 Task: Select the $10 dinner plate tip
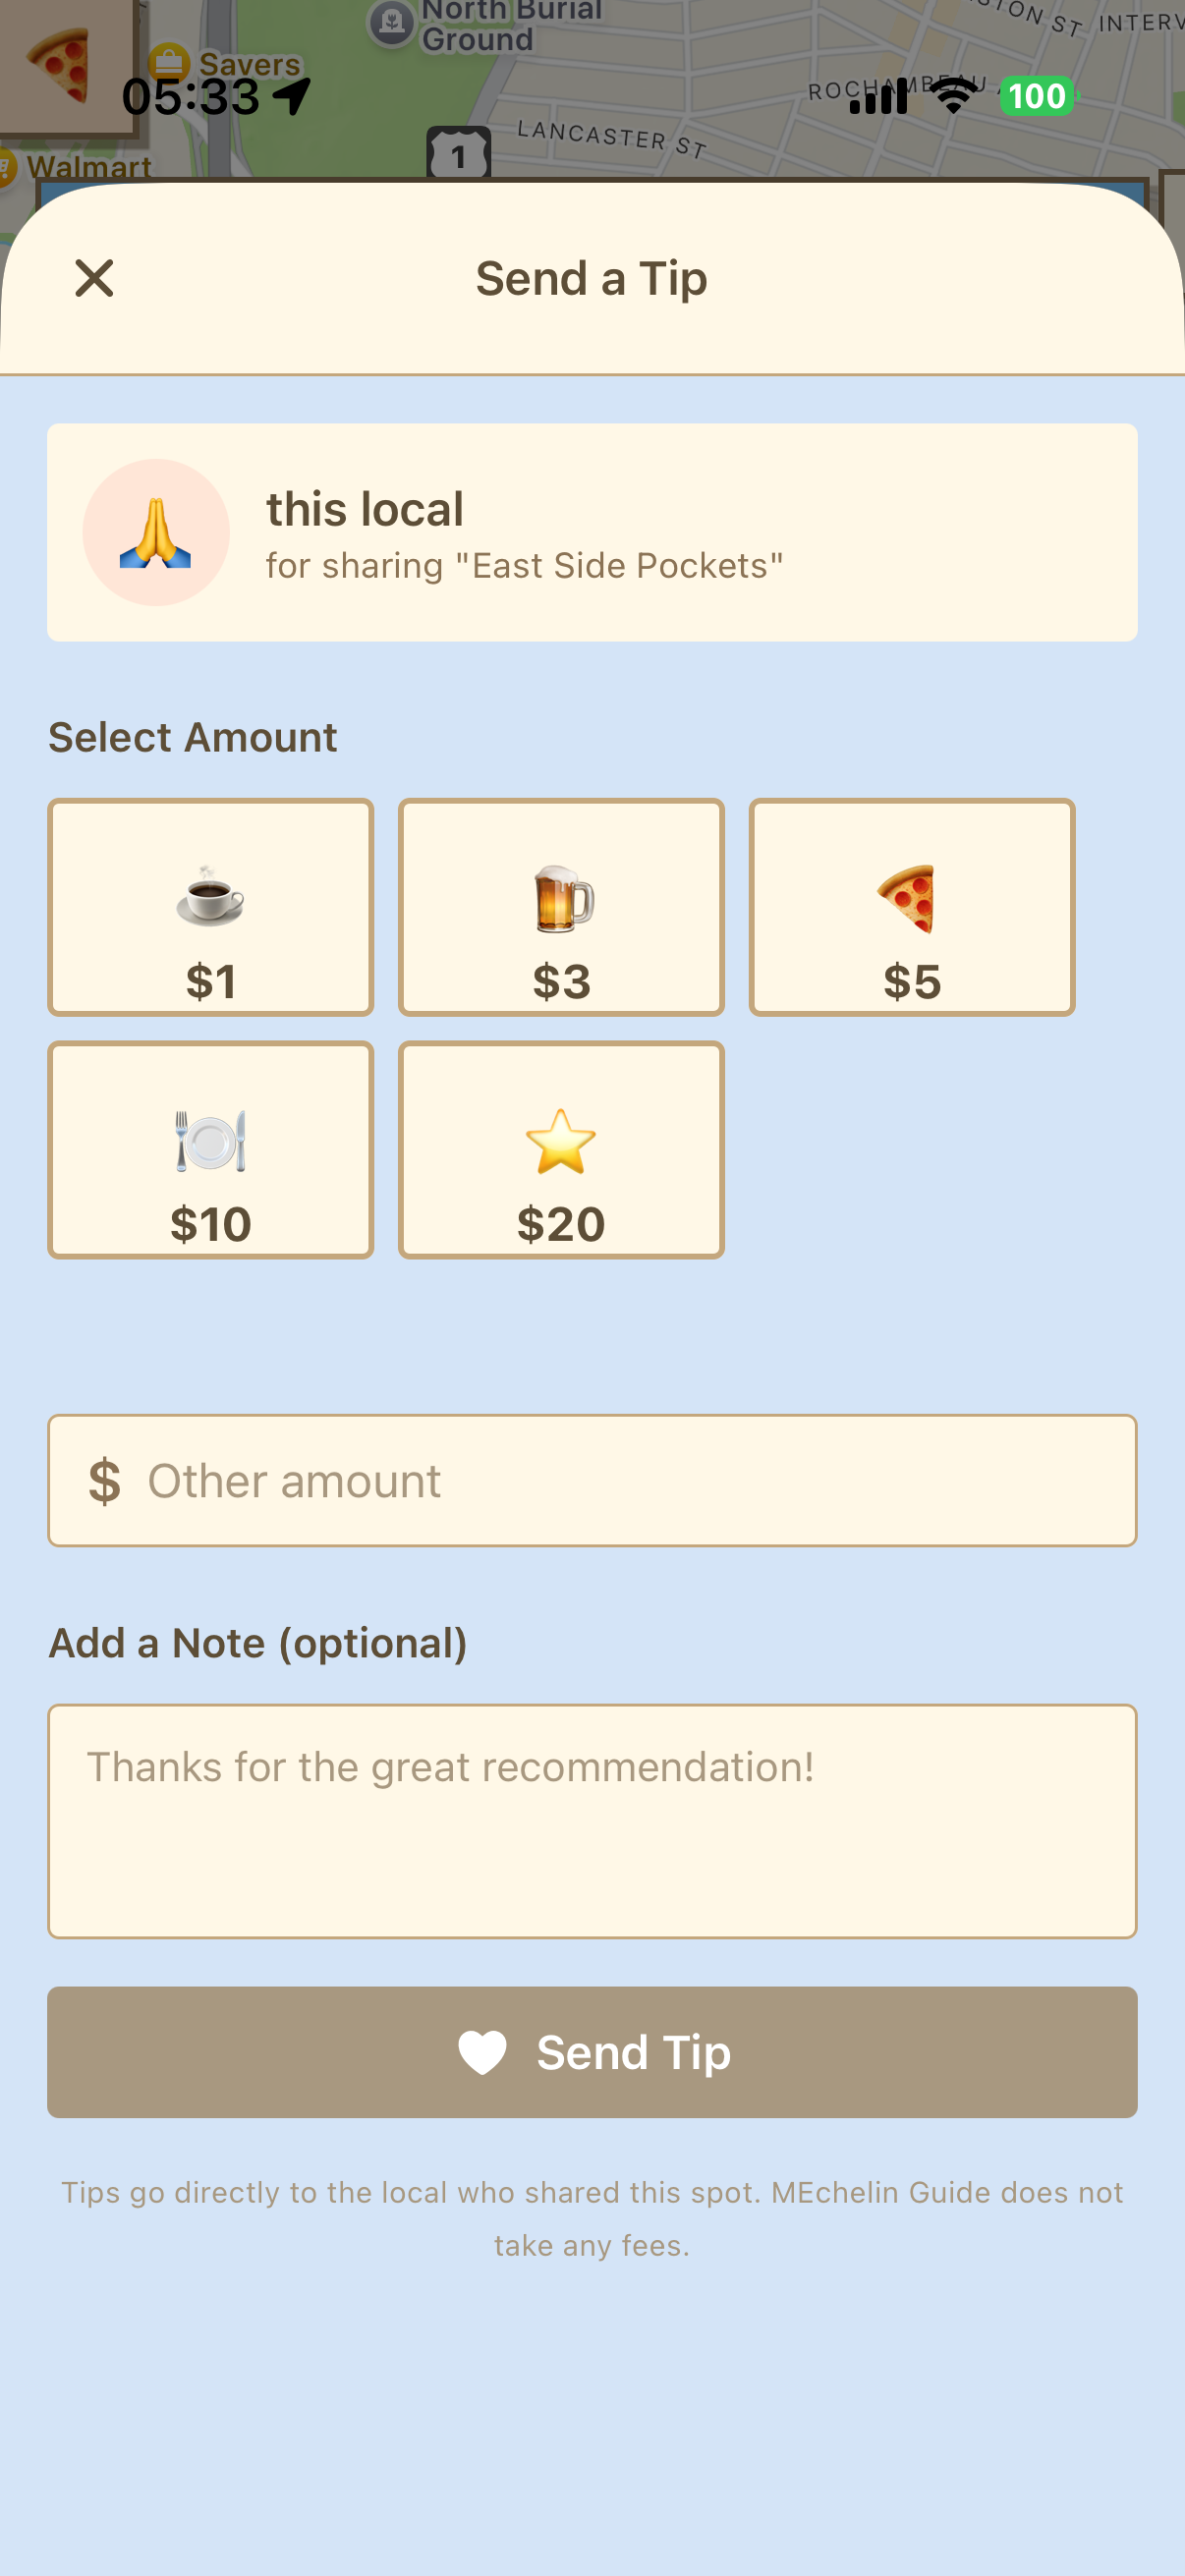(211, 1150)
